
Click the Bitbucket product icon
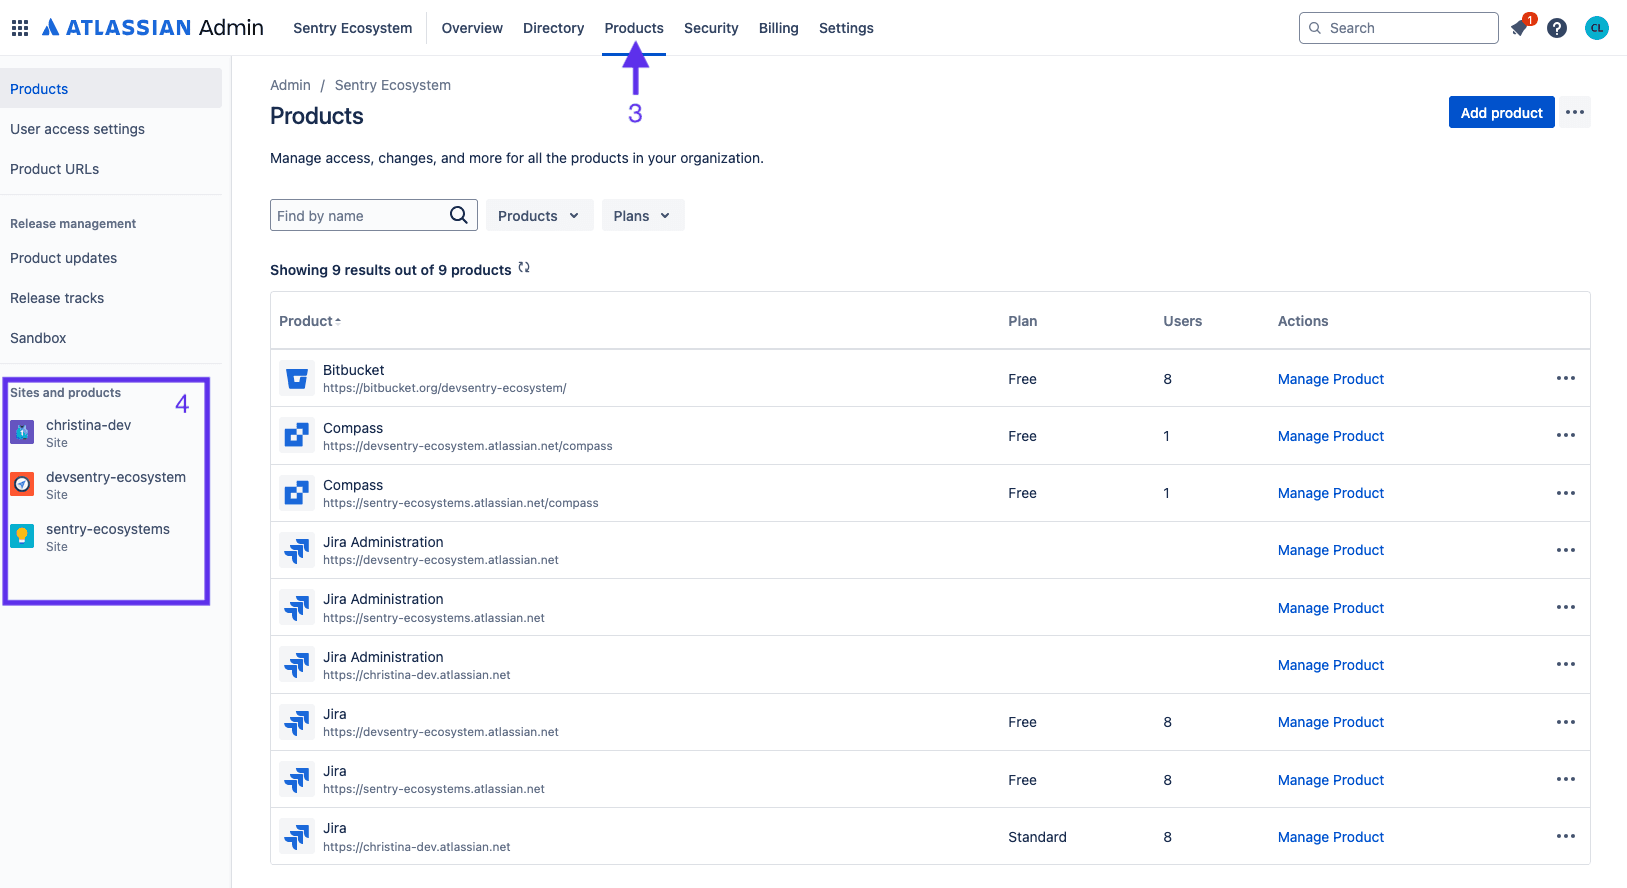point(297,378)
